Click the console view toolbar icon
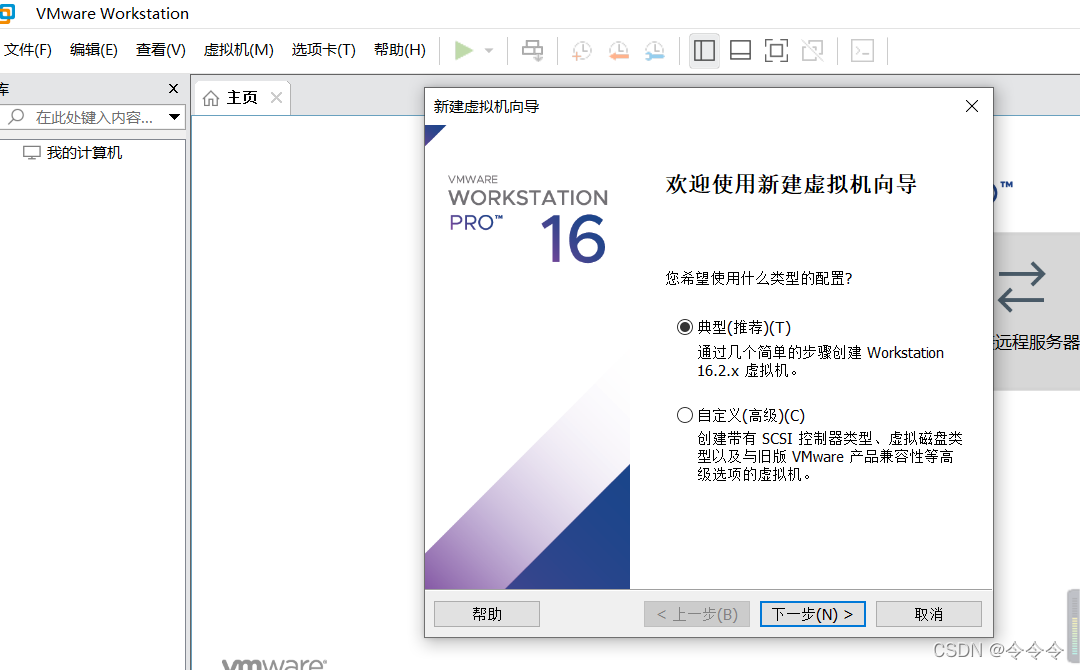Screen dimensions: 1080x670 (x=862, y=50)
